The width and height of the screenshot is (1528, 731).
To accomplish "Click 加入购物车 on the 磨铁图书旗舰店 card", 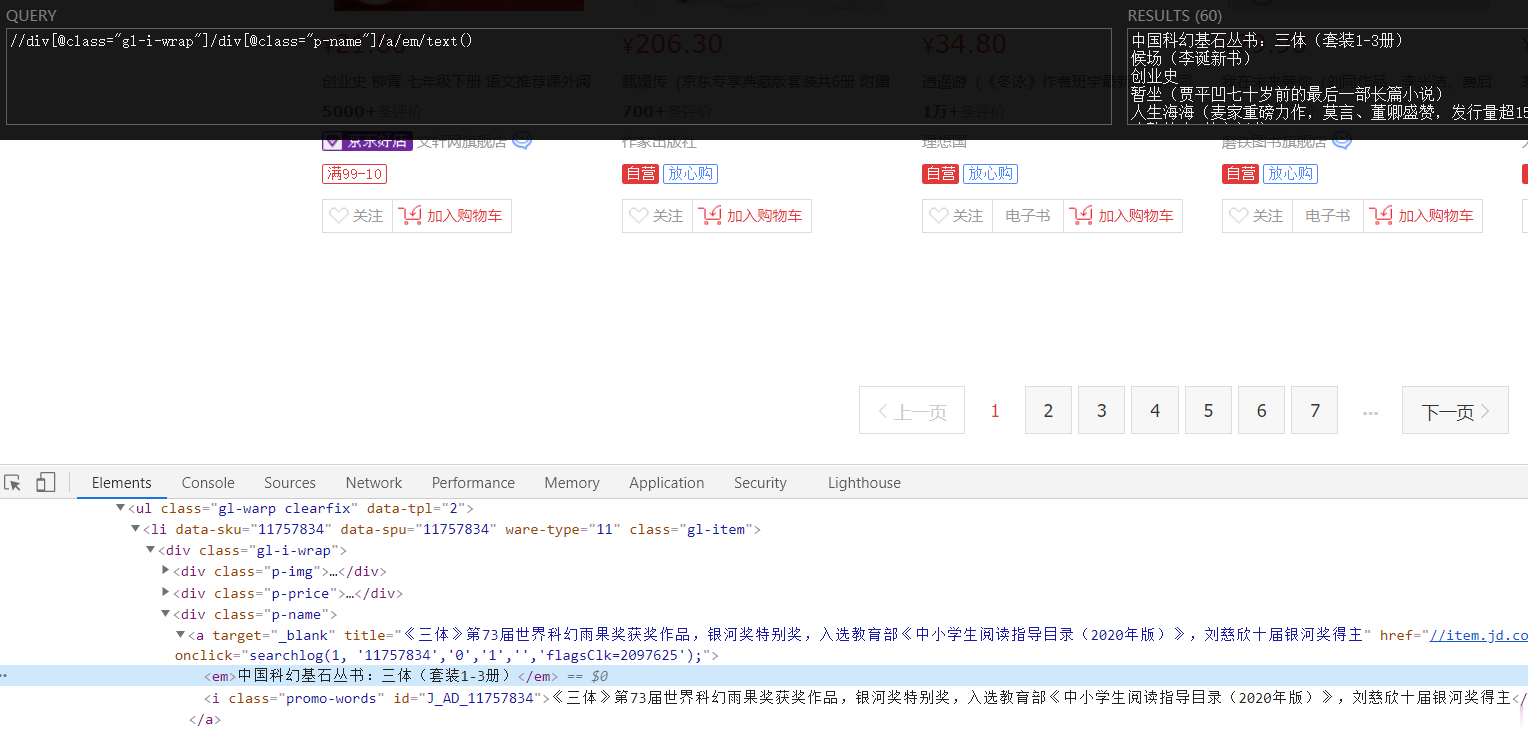I will (1423, 216).
